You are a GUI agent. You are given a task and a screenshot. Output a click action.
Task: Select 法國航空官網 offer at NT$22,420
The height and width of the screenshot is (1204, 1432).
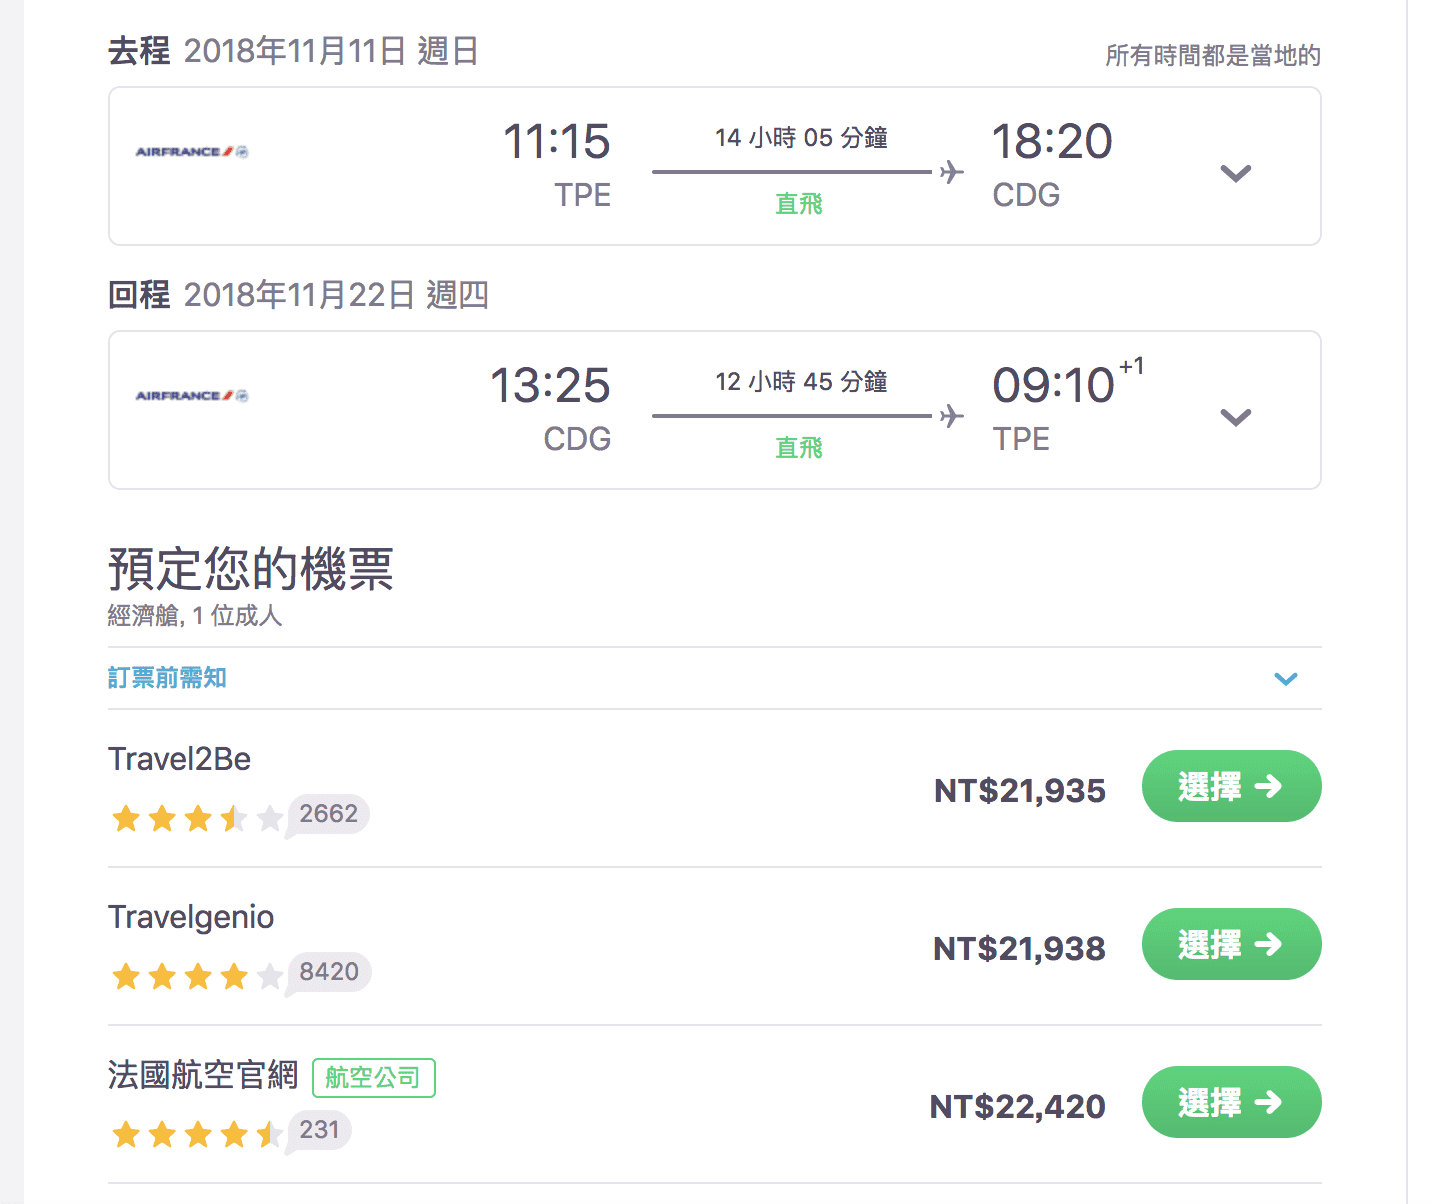[1232, 1102]
